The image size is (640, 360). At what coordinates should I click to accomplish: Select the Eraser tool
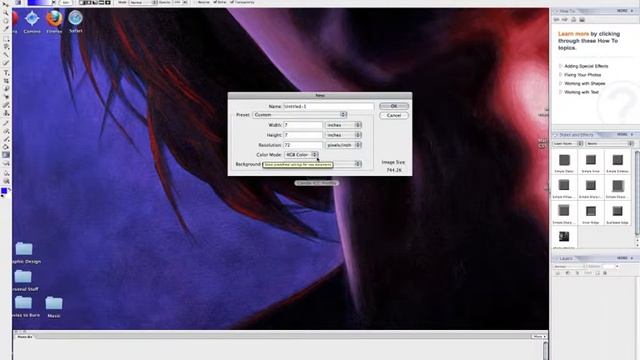click(6, 131)
